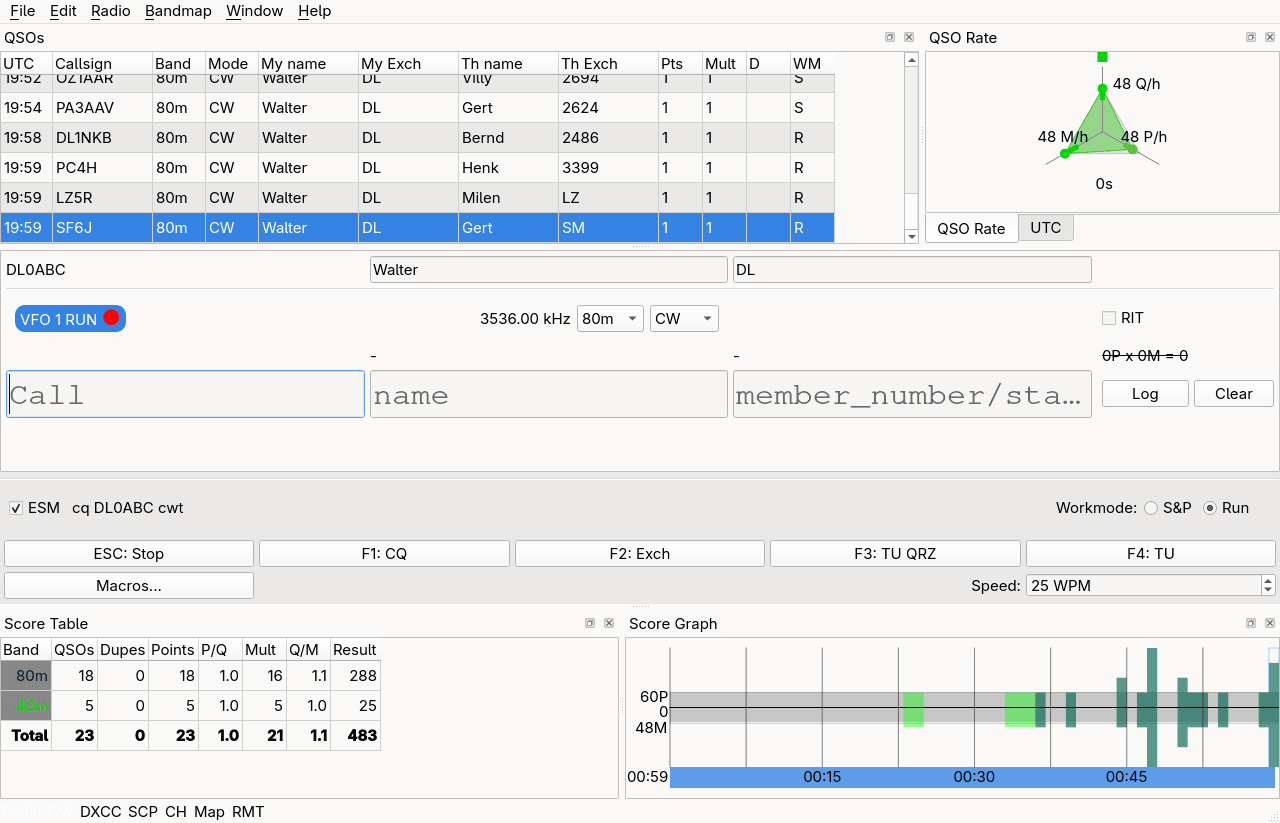This screenshot has width=1280, height=823.
Task: Click the Log button
Action: pyautogui.click(x=1145, y=394)
